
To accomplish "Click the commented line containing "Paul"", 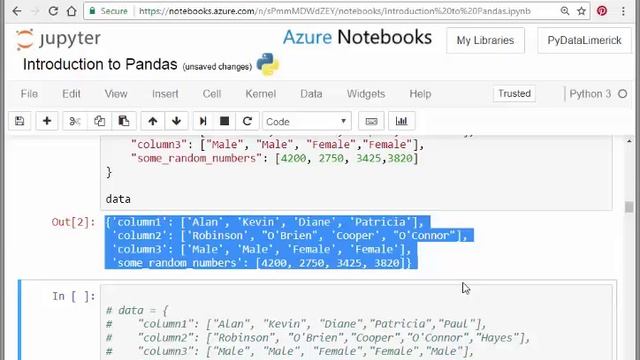I will pos(296,324).
